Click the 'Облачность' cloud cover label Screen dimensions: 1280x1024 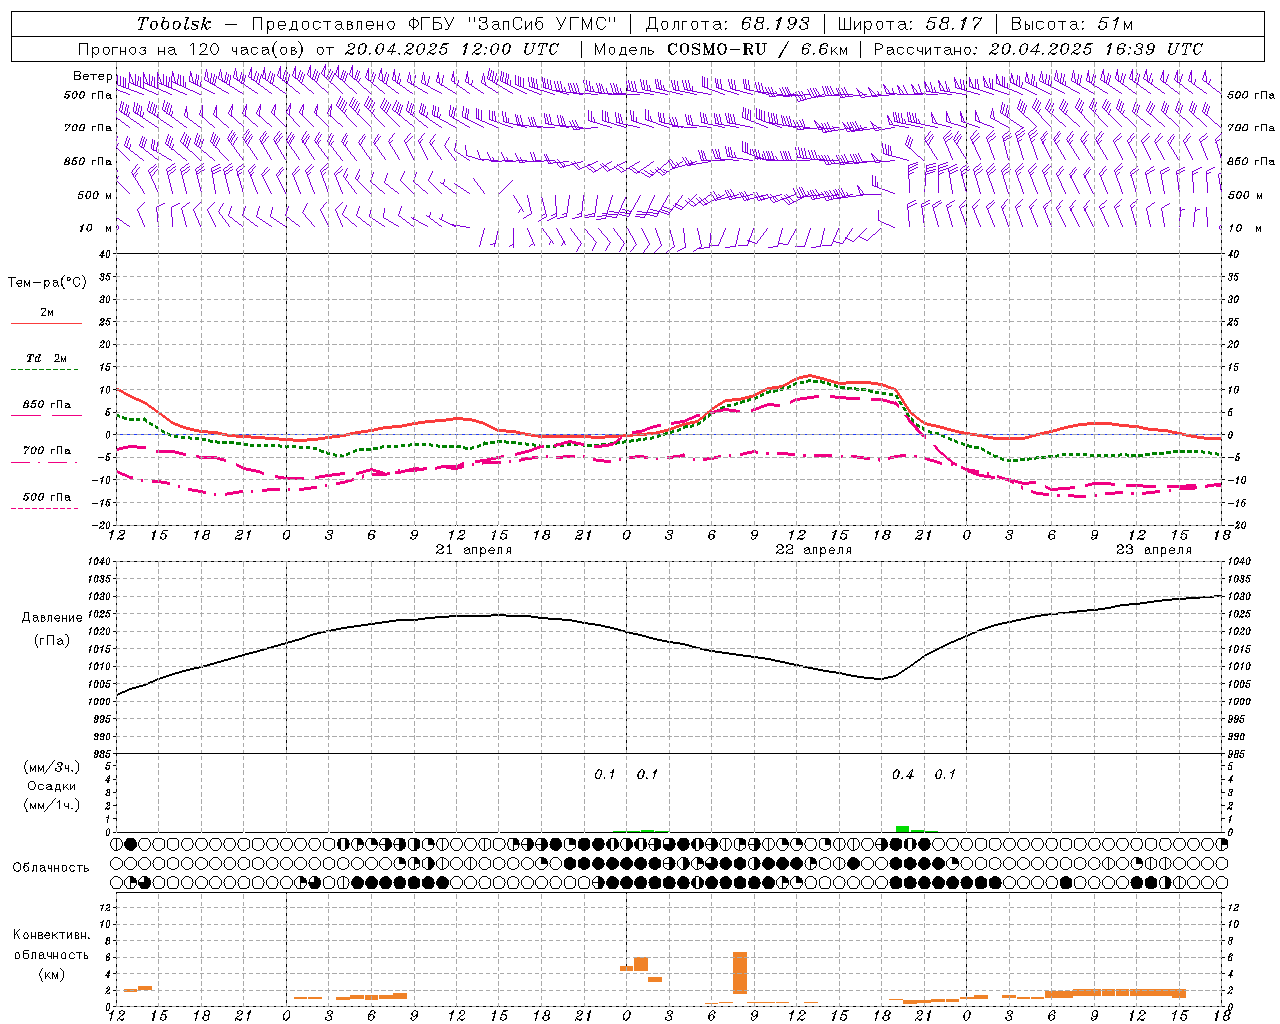[x=51, y=867]
